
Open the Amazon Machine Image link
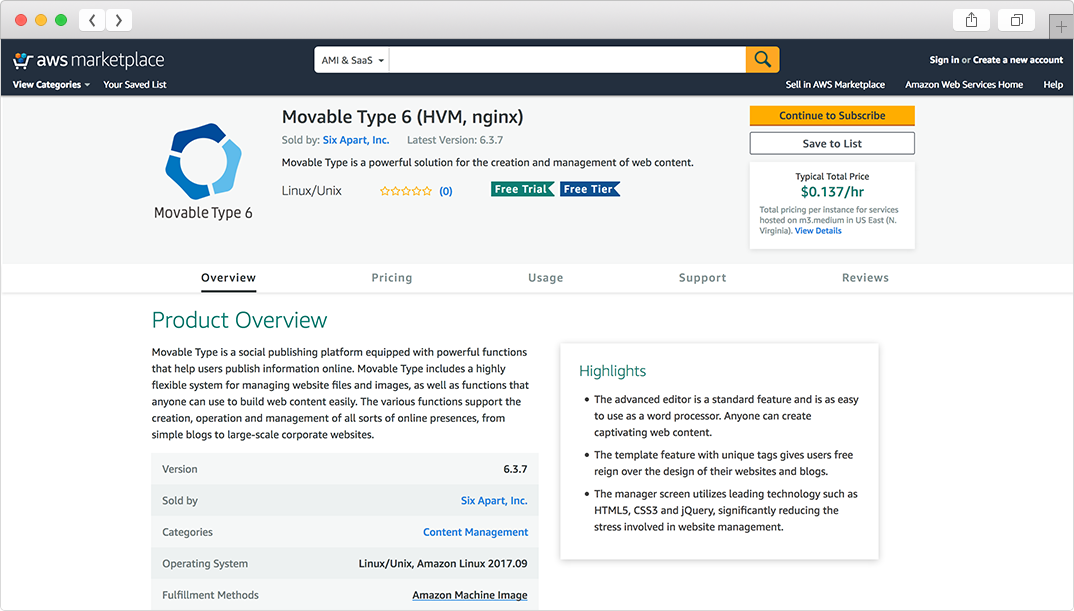(470, 595)
